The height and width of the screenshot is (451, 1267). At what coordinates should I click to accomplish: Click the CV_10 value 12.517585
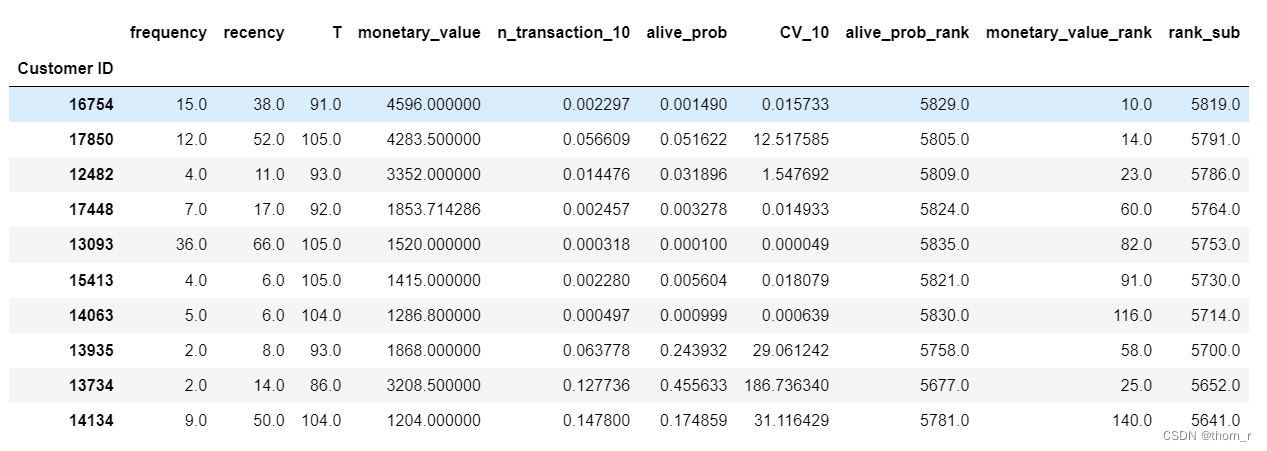click(x=791, y=139)
